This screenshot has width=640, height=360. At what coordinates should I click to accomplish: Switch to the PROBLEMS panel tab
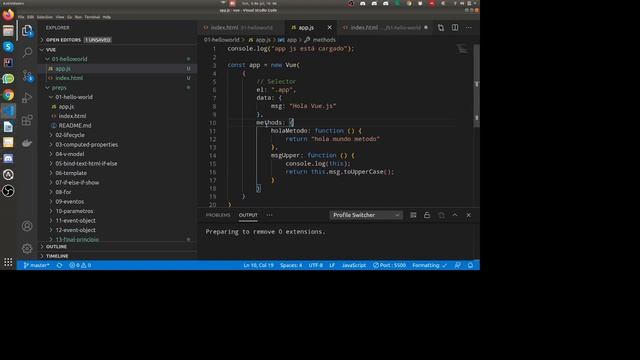[x=218, y=215]
